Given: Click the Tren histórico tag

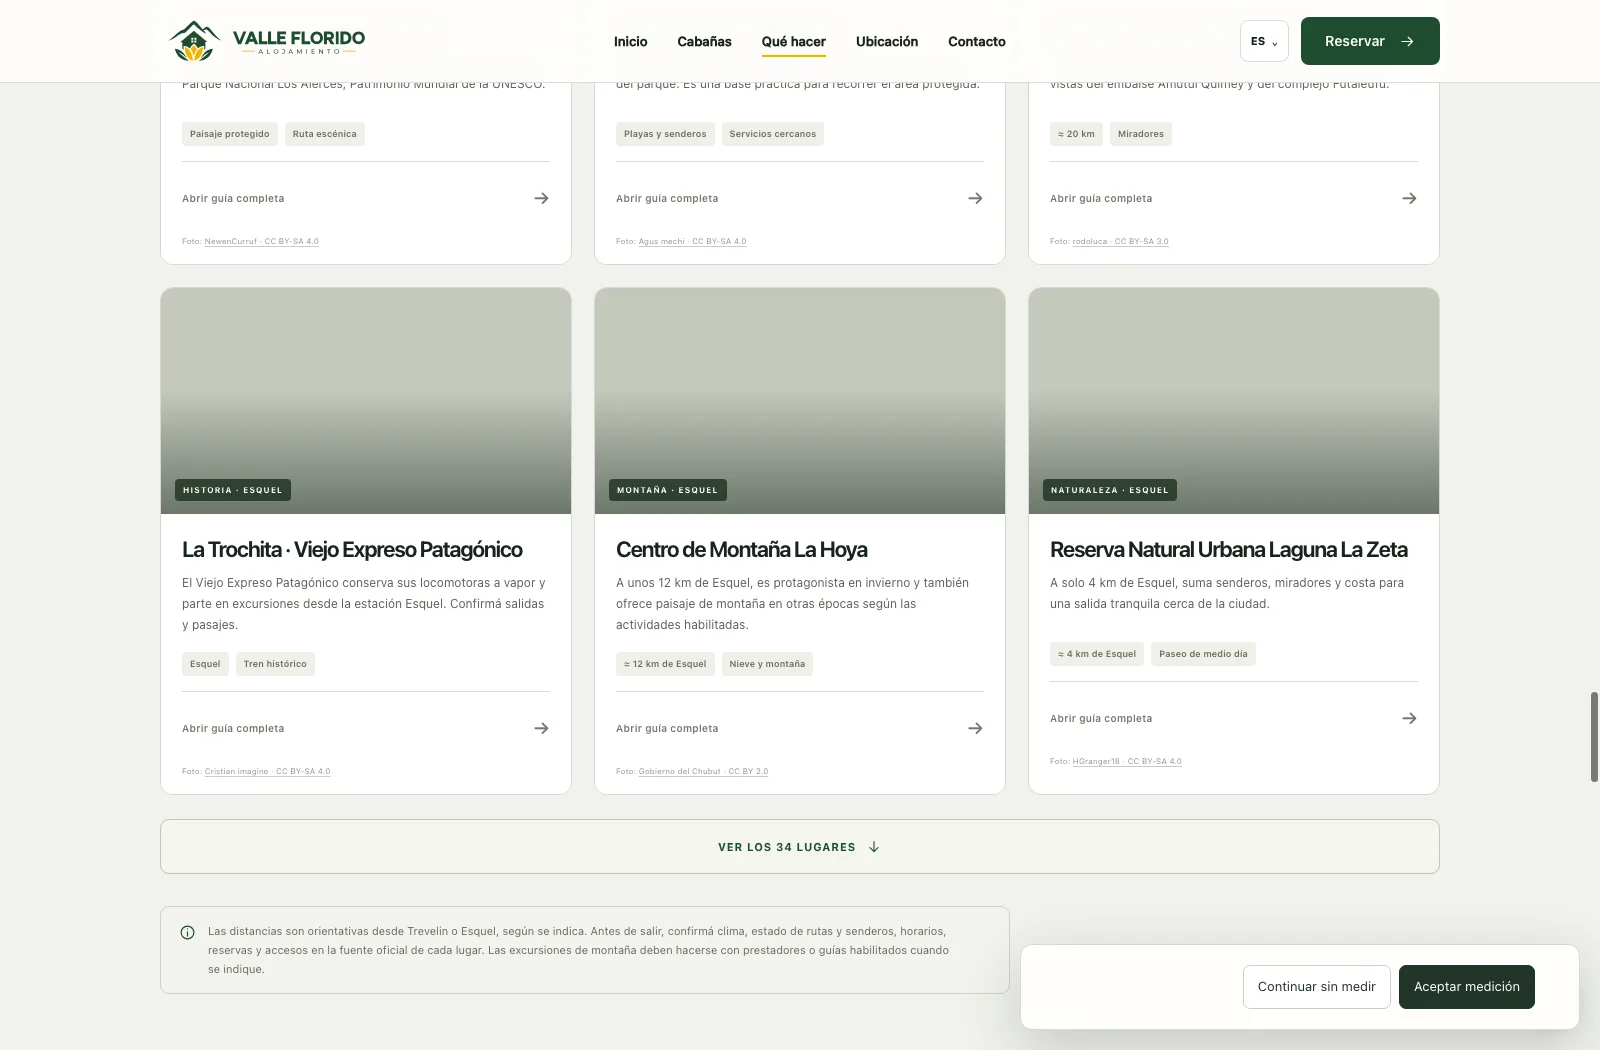Looking at the screenshot, I should (275, 664).
